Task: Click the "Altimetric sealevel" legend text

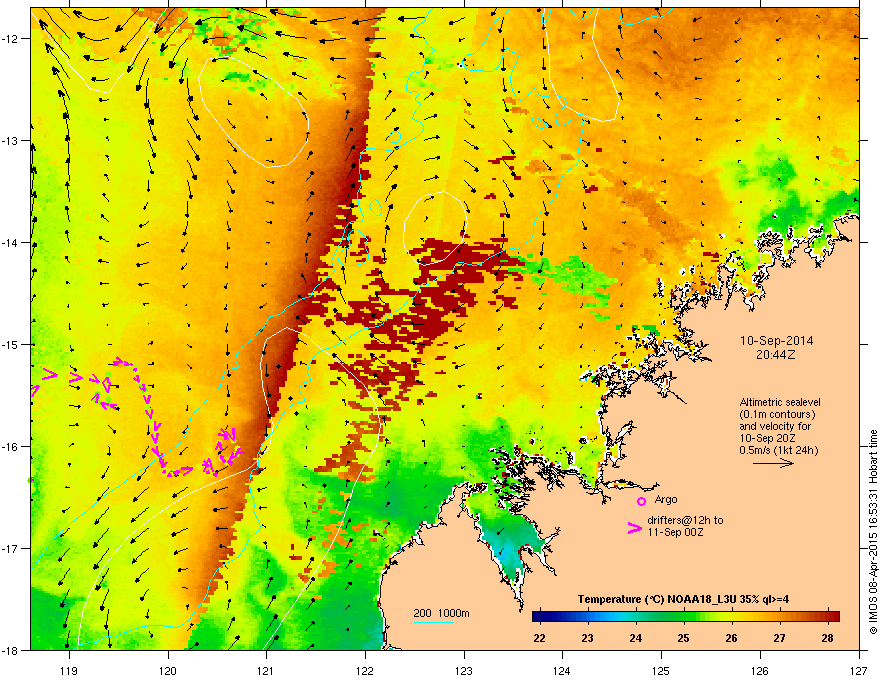Action: click(780, 402)
